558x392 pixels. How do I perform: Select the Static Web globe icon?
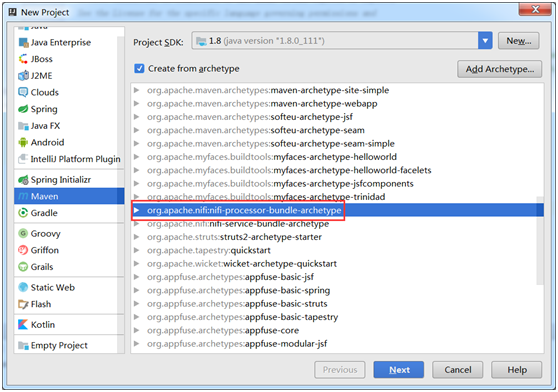point(23,287)
